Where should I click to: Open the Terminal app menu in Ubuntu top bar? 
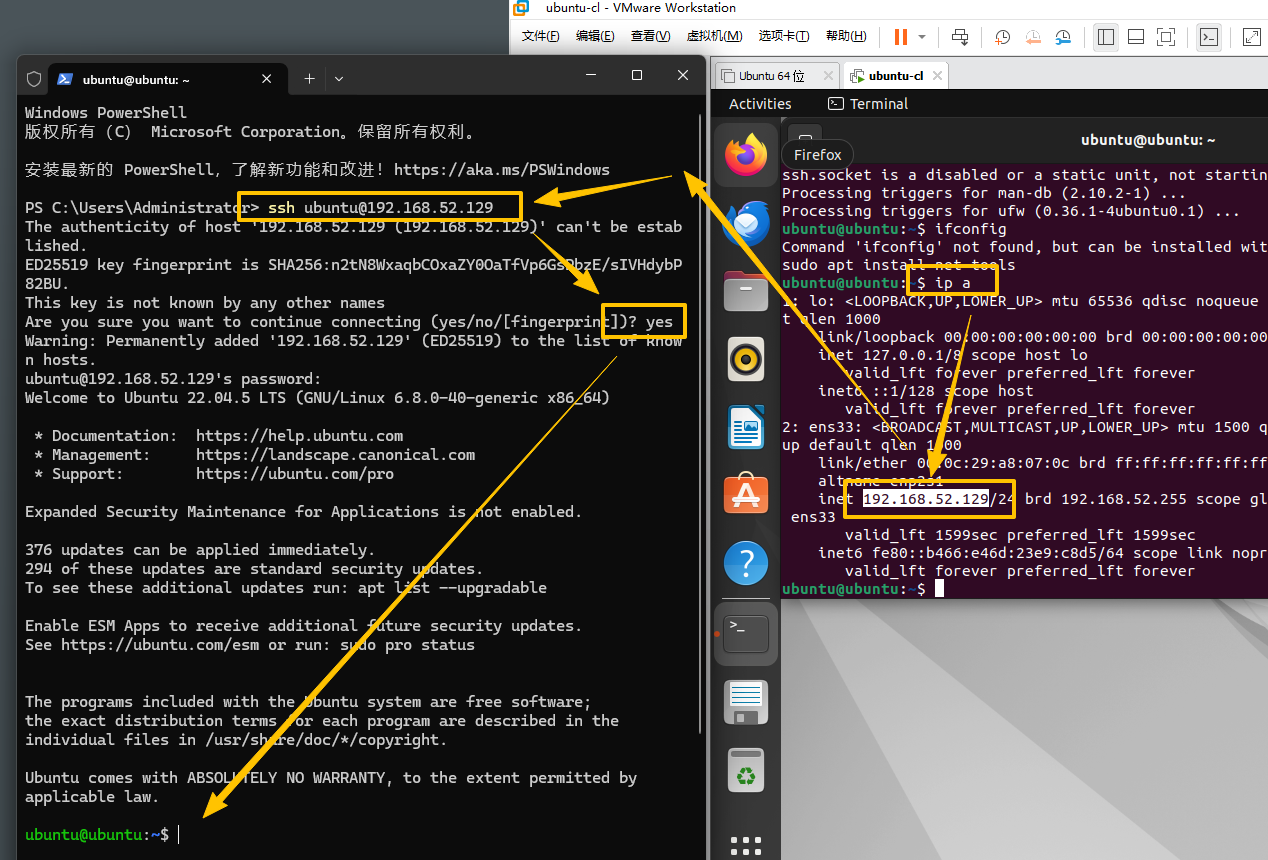click(868, 104)
